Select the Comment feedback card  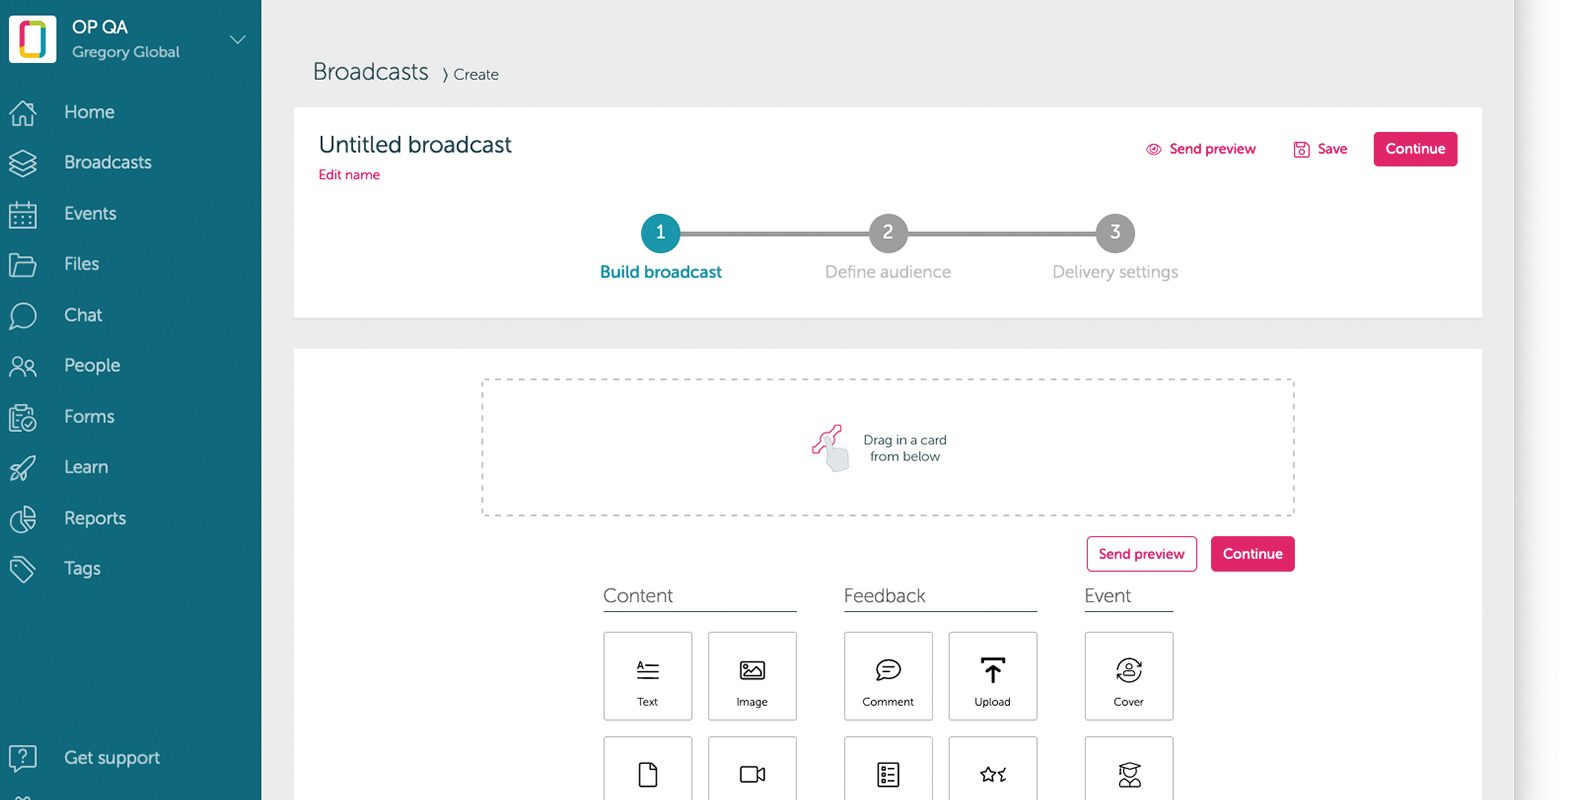(x=888, y=676)
